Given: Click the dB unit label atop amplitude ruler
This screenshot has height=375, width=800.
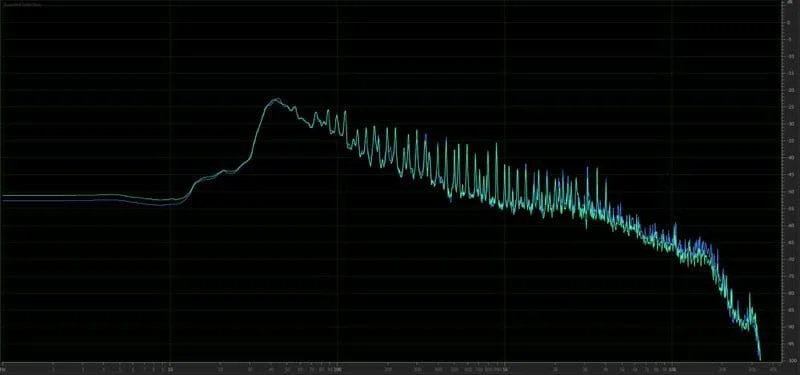Looking at the screenshot, I should pos(790,3).
